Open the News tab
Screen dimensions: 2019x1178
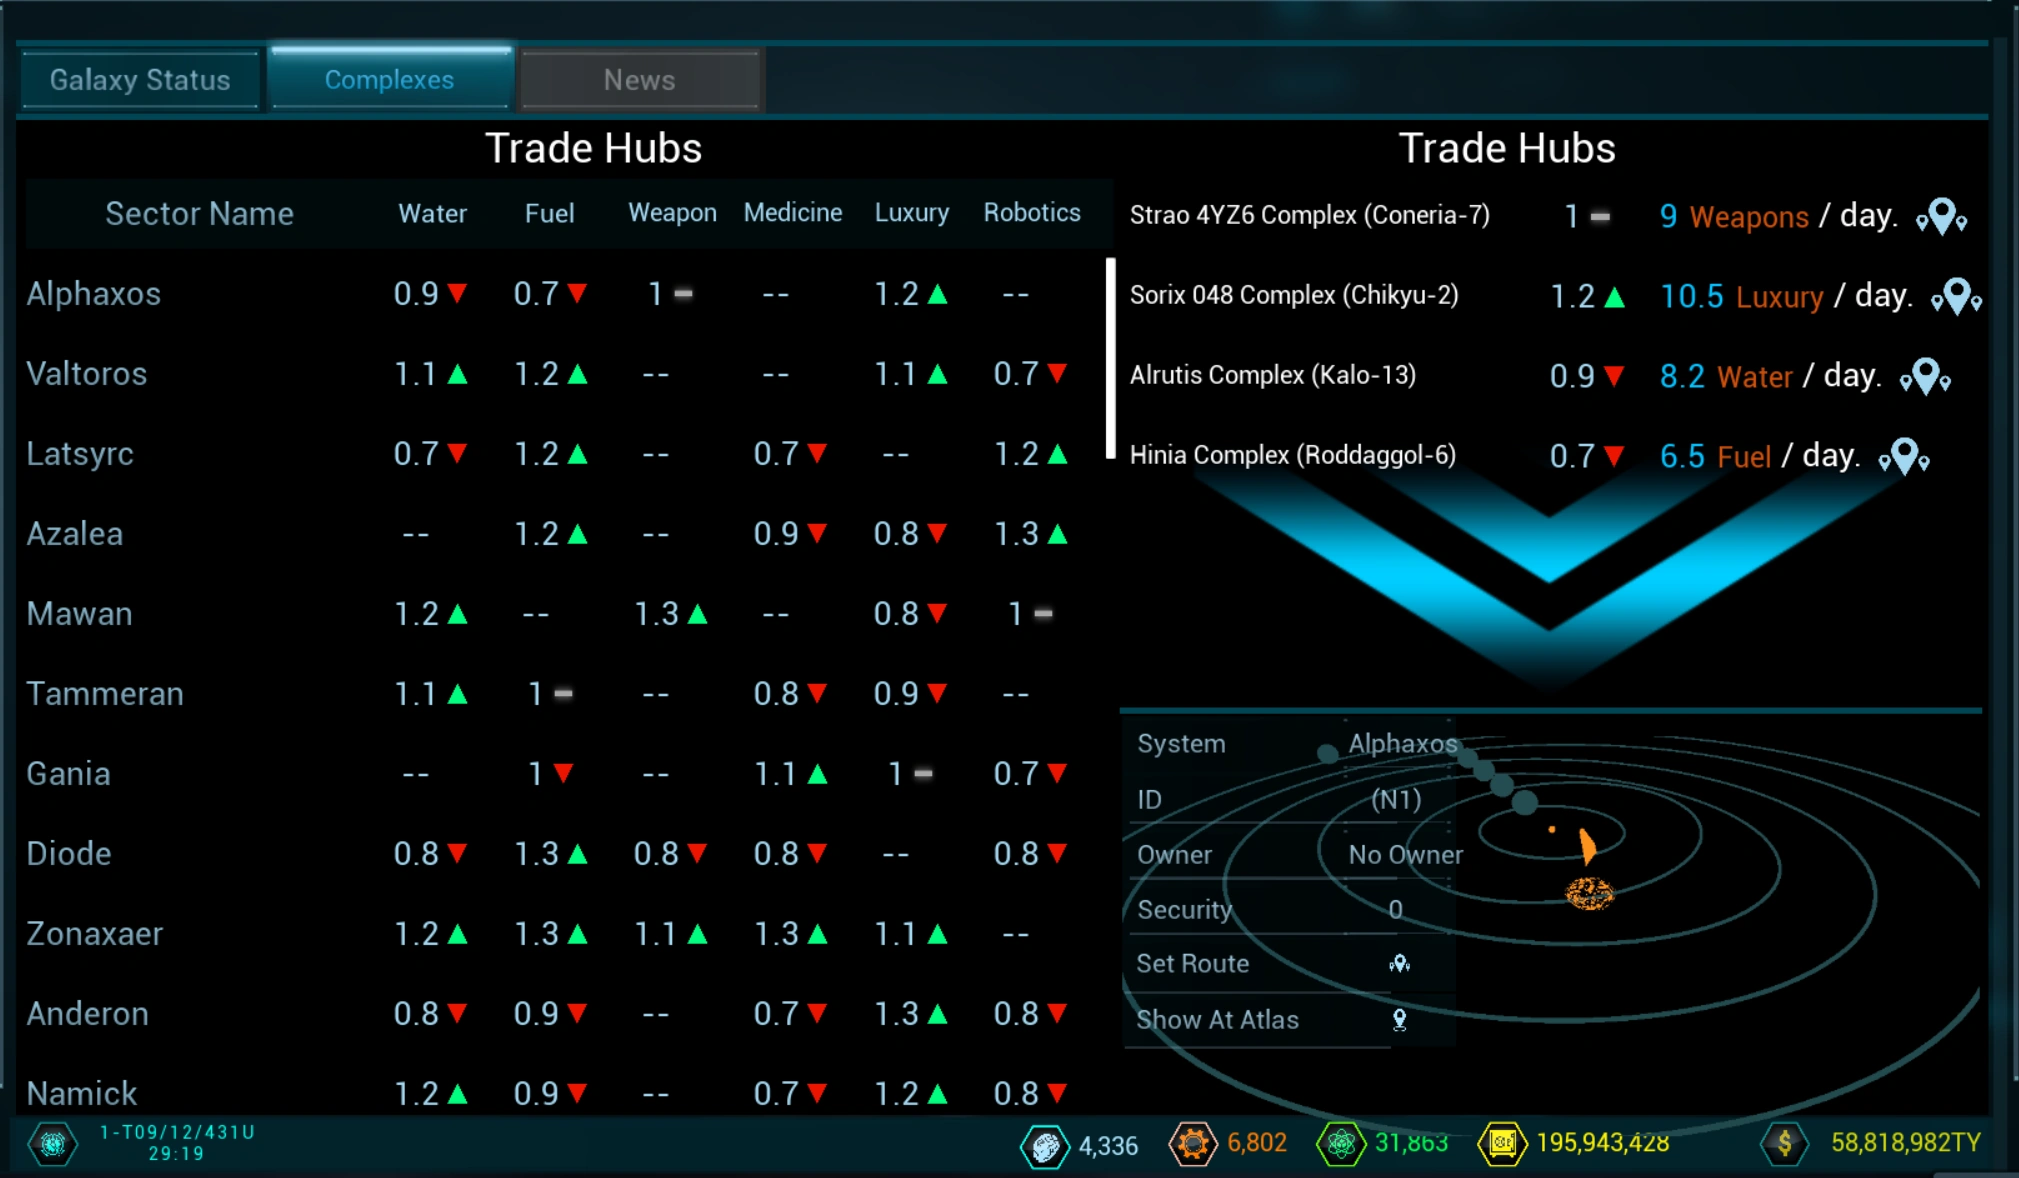(639, 80)
